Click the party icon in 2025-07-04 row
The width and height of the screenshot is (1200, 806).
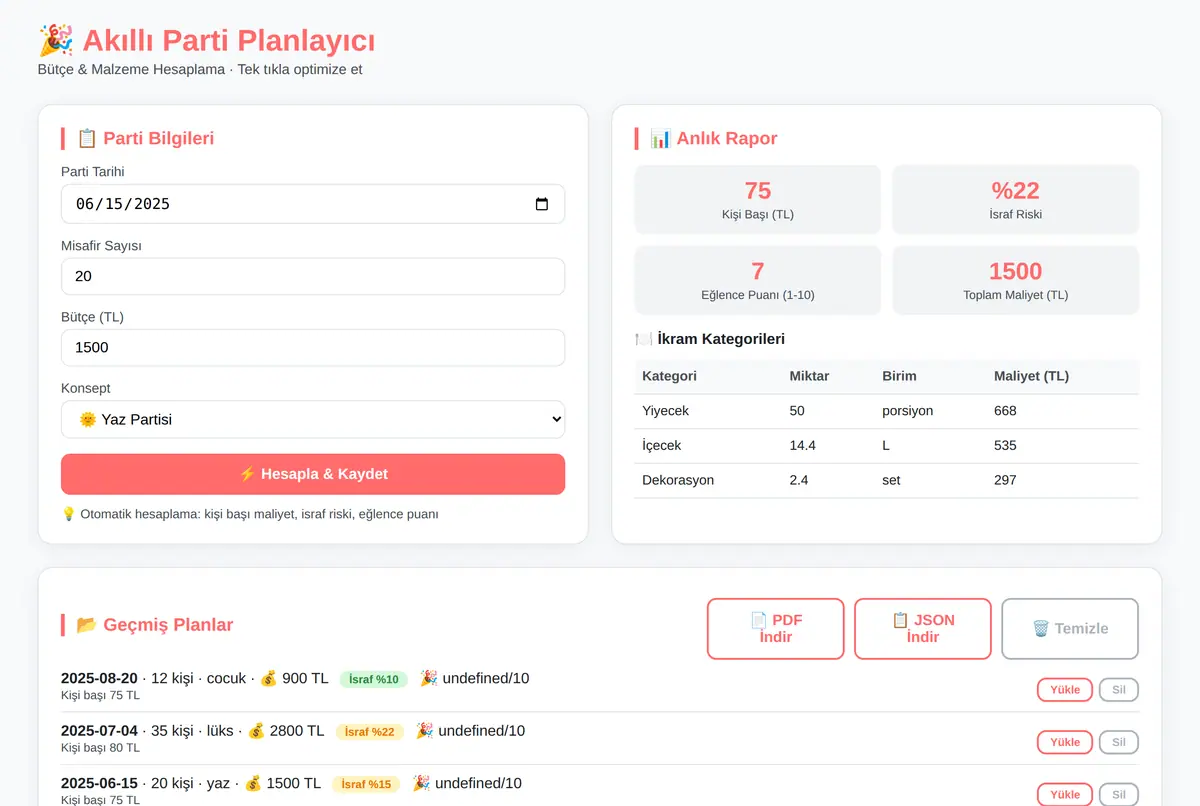424,731
